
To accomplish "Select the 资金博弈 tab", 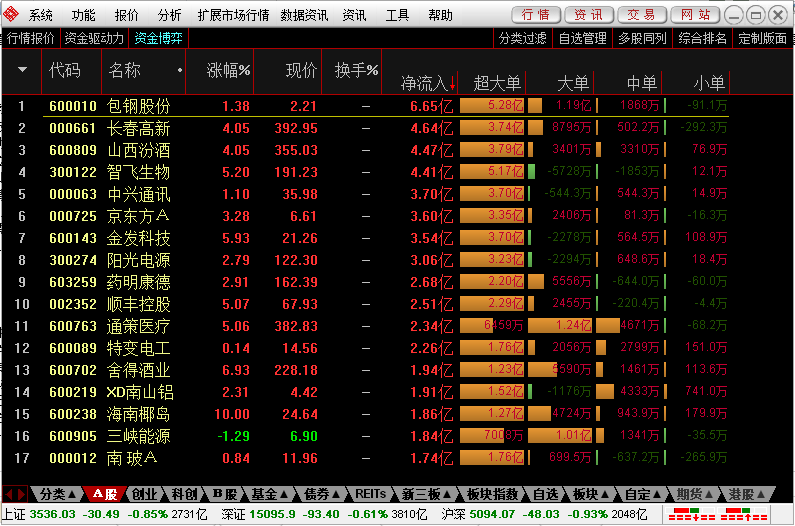I will tap(158, 39).
